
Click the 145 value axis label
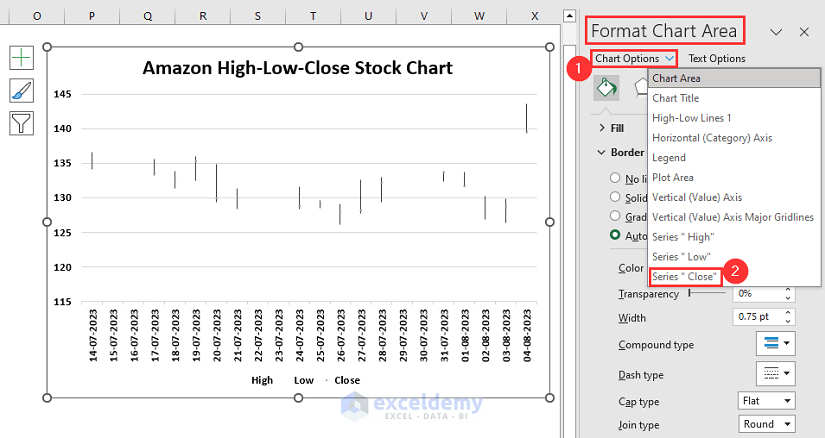pyautogui.click(x=63, y=94)
